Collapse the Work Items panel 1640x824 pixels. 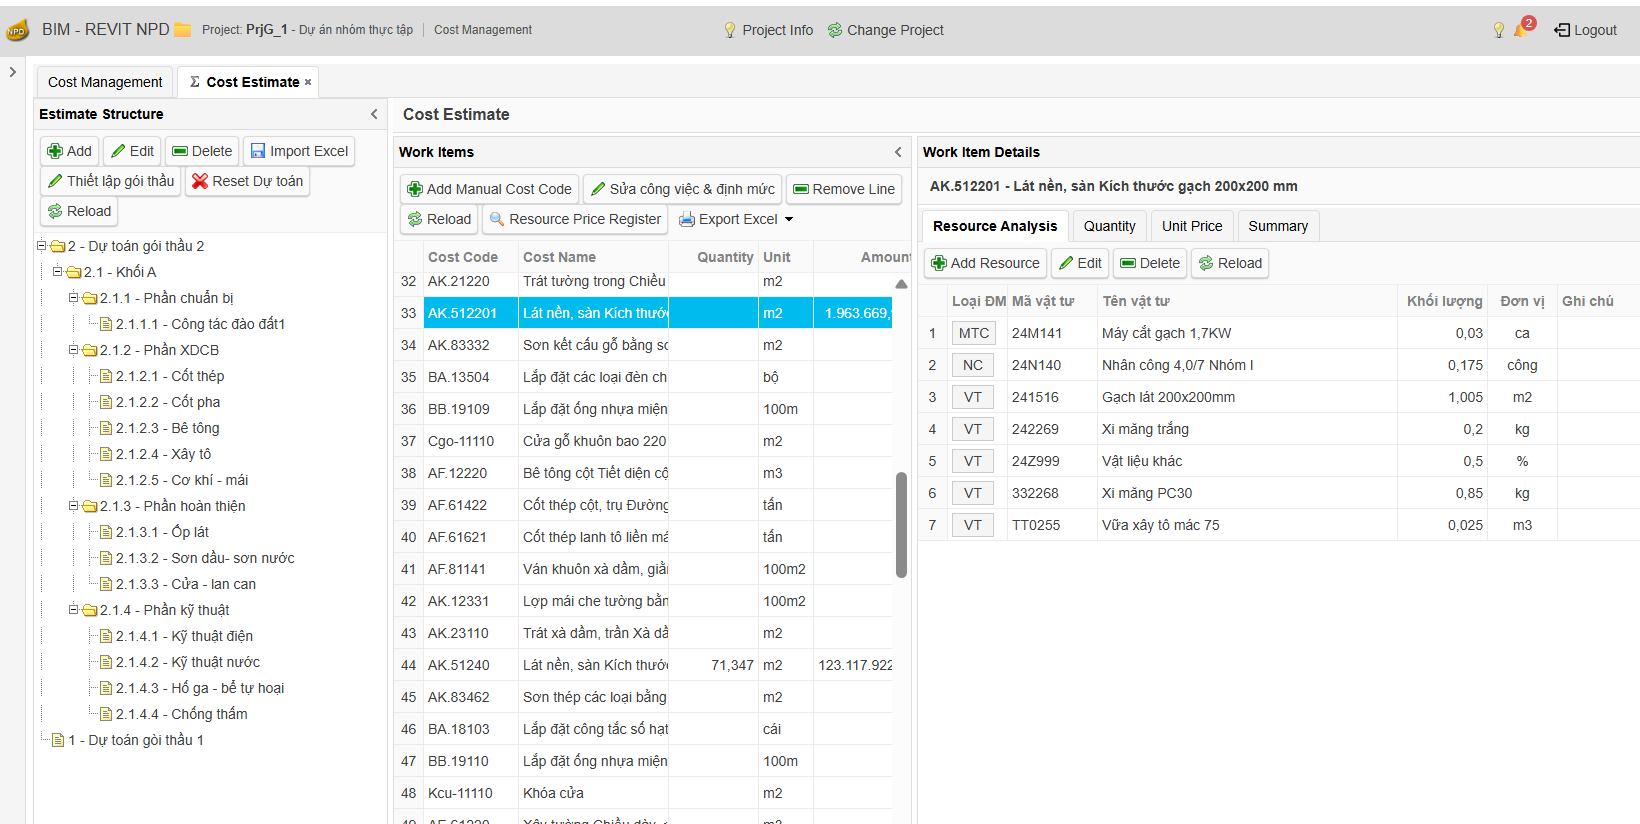pyautogui.click(x=898, y=152)
